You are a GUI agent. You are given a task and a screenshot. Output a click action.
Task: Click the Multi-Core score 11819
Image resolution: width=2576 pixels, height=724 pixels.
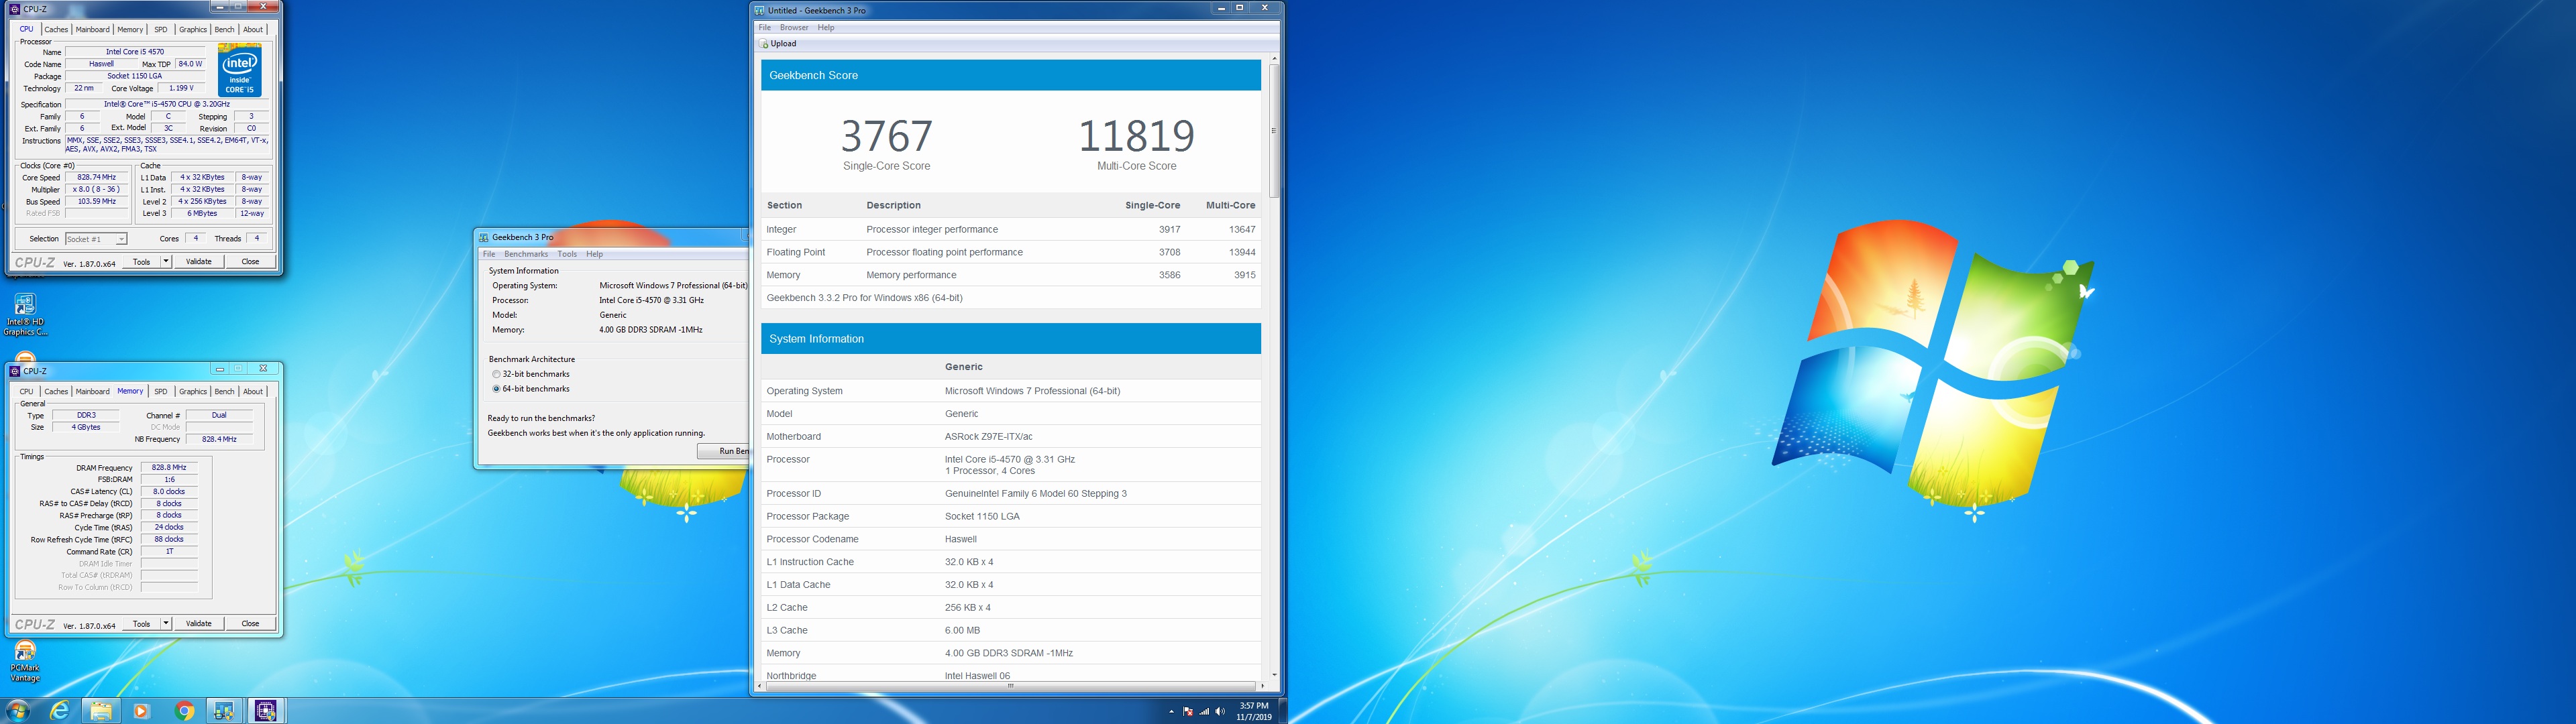click(x=1137, y=136)
